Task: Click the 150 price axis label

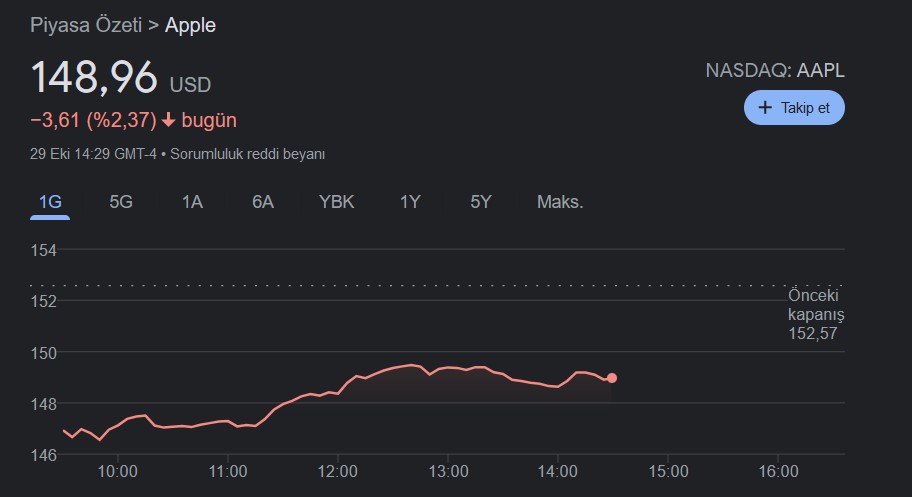Action: [44, 353]
